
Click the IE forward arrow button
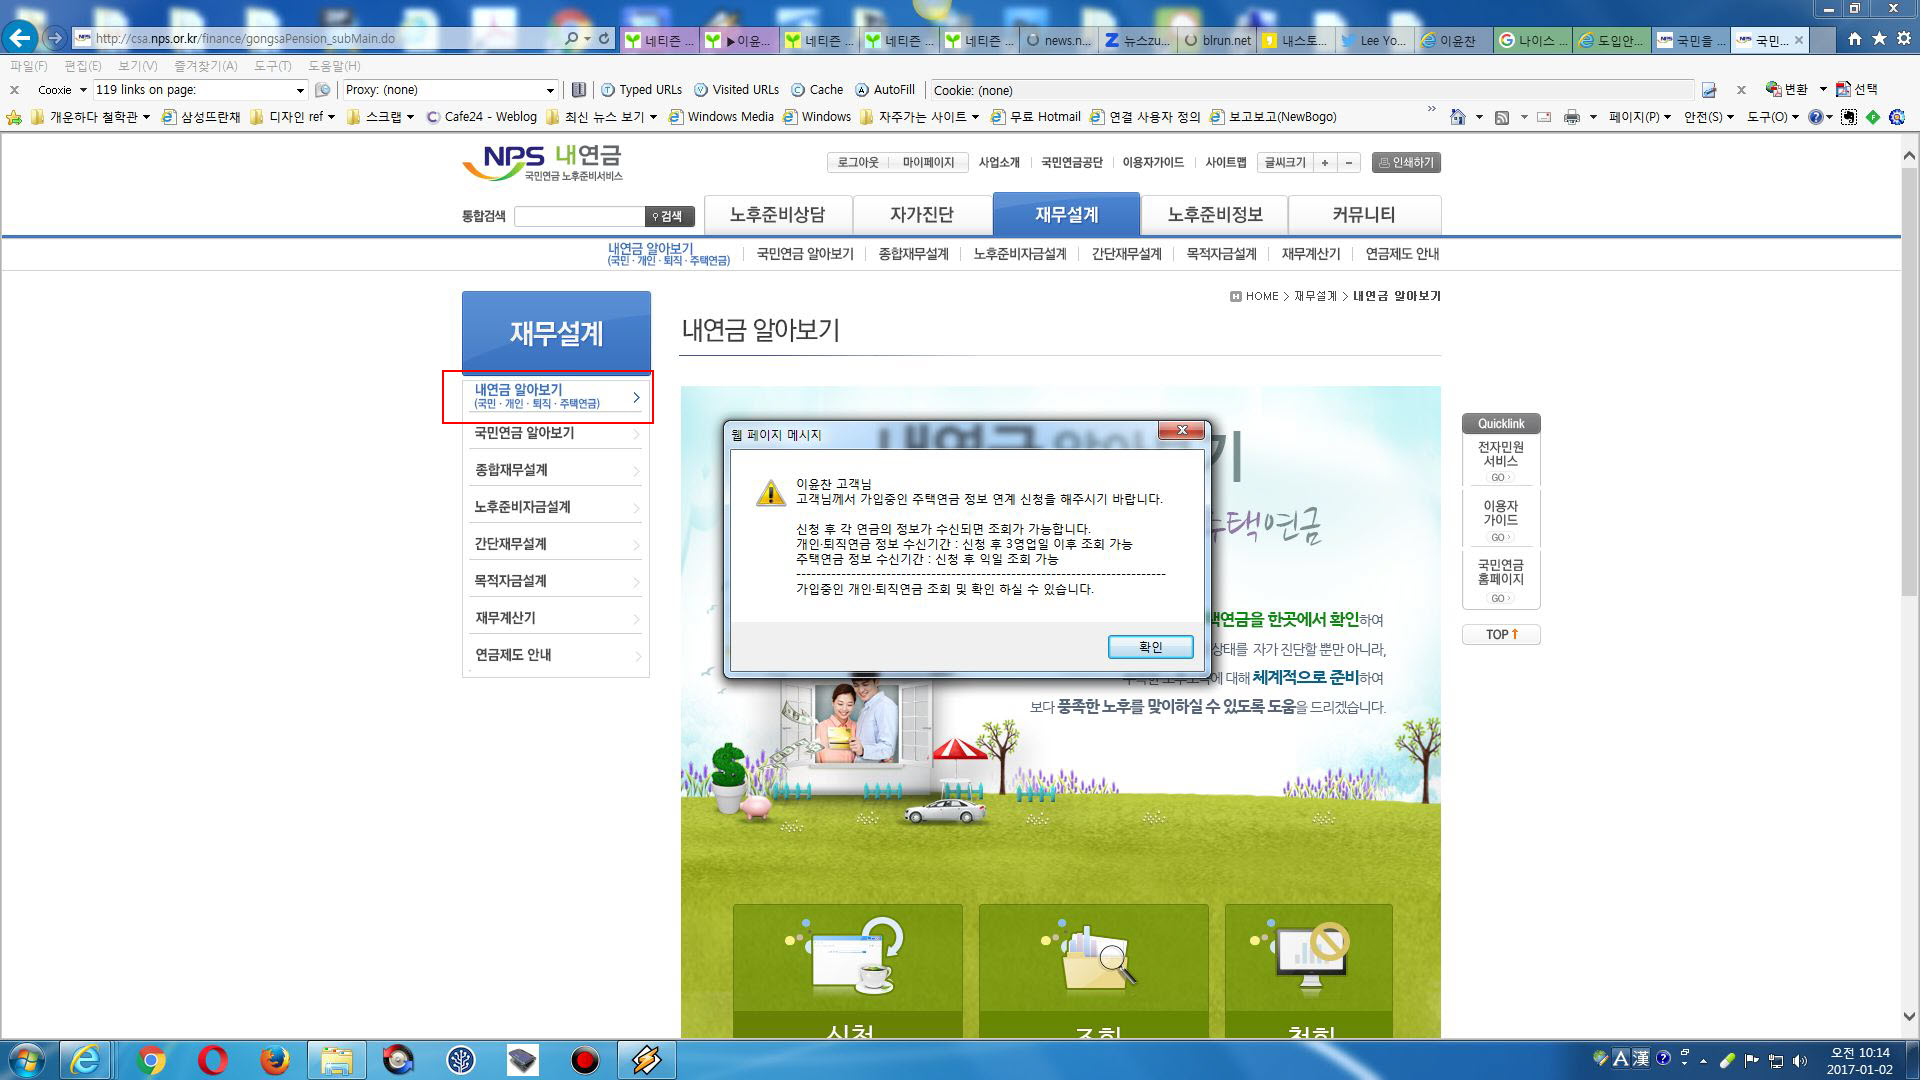[x=55, y=38]
